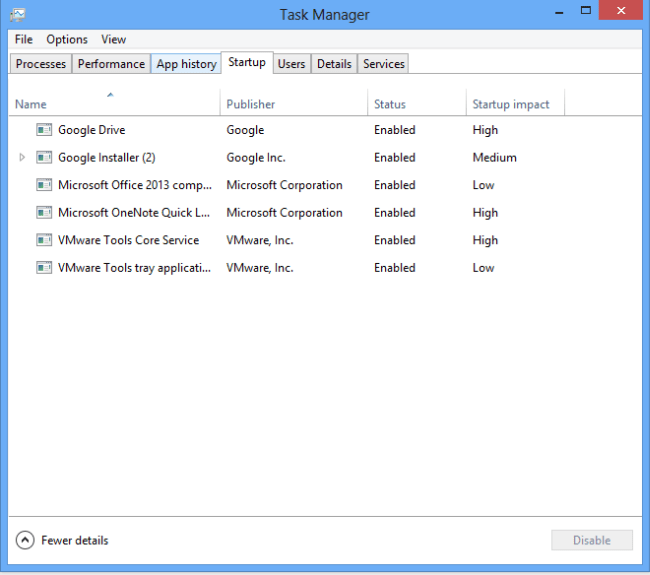Screen dimensions: 650x575
Task: Select the VMware Tools tray application icon
Action: click(44, 268)
